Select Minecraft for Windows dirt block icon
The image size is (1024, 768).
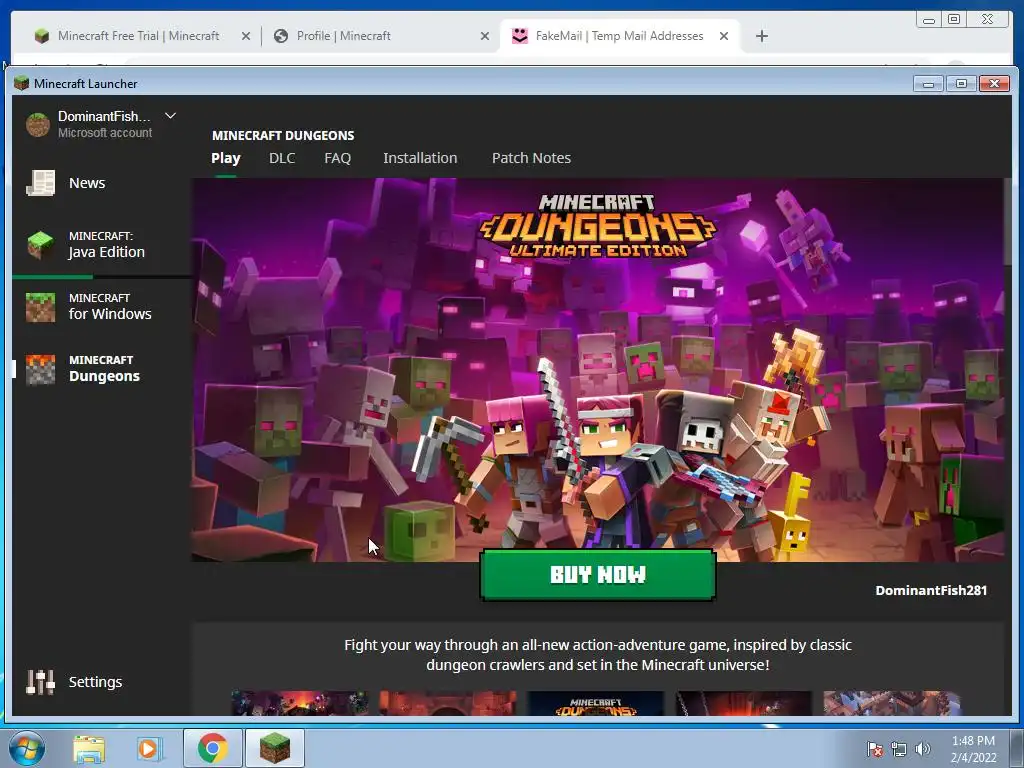[x=40, y=307]
